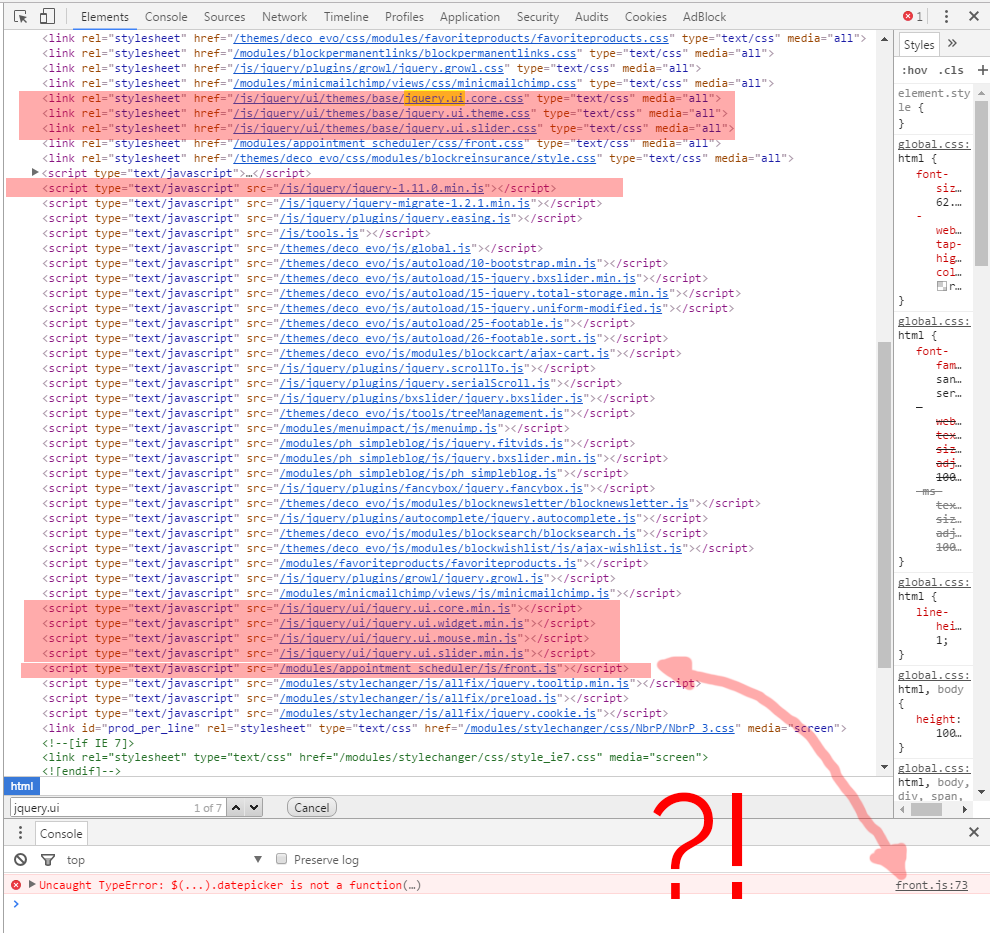
Task: Close the DevTools panel
Action: tap(974, 16)
